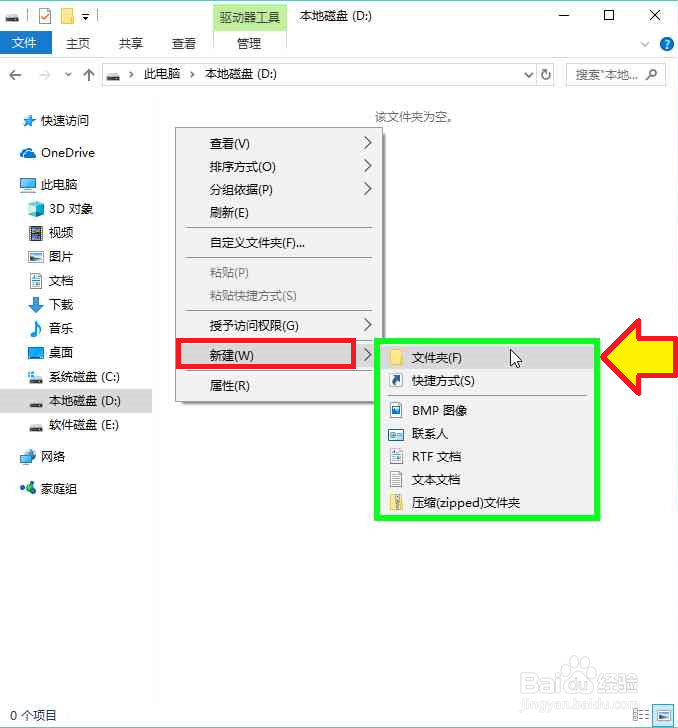
Task: Click the drive icon in address bar
Action: 113,76
